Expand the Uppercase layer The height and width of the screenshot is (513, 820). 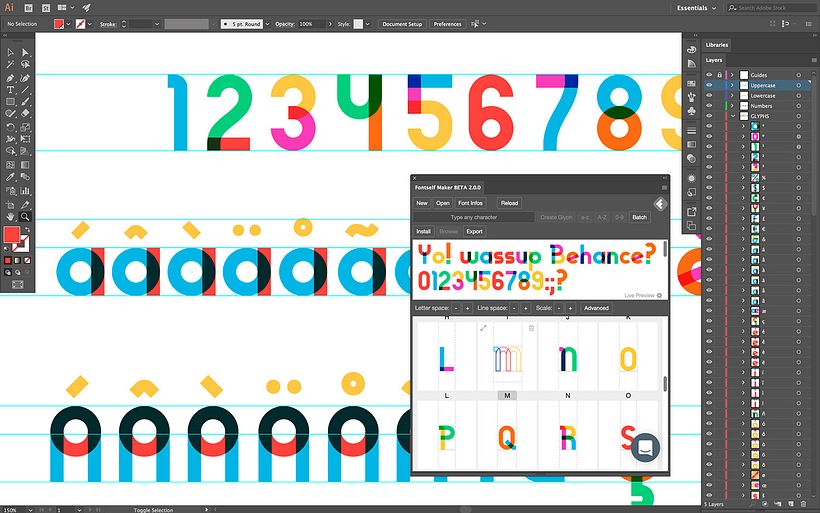point(732,85)
